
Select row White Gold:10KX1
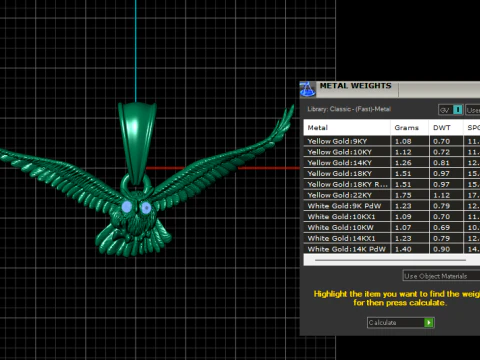coord(392,217)
